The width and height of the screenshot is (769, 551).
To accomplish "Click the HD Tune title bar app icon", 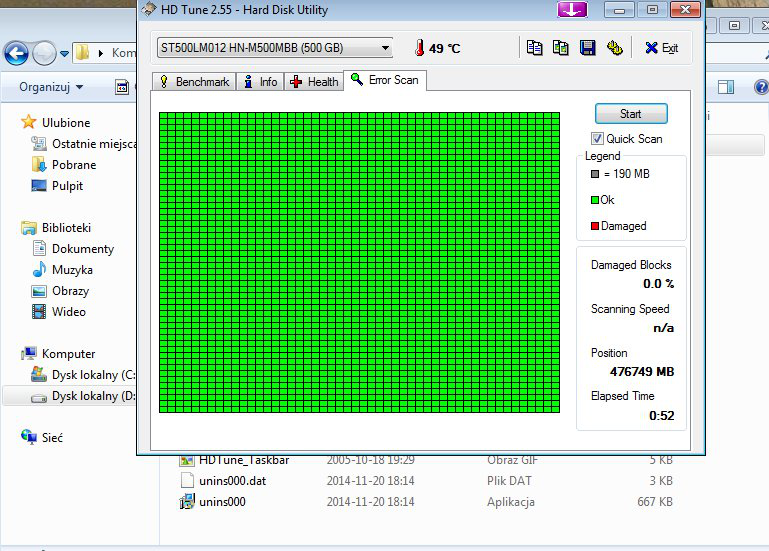I will point(149,9).
